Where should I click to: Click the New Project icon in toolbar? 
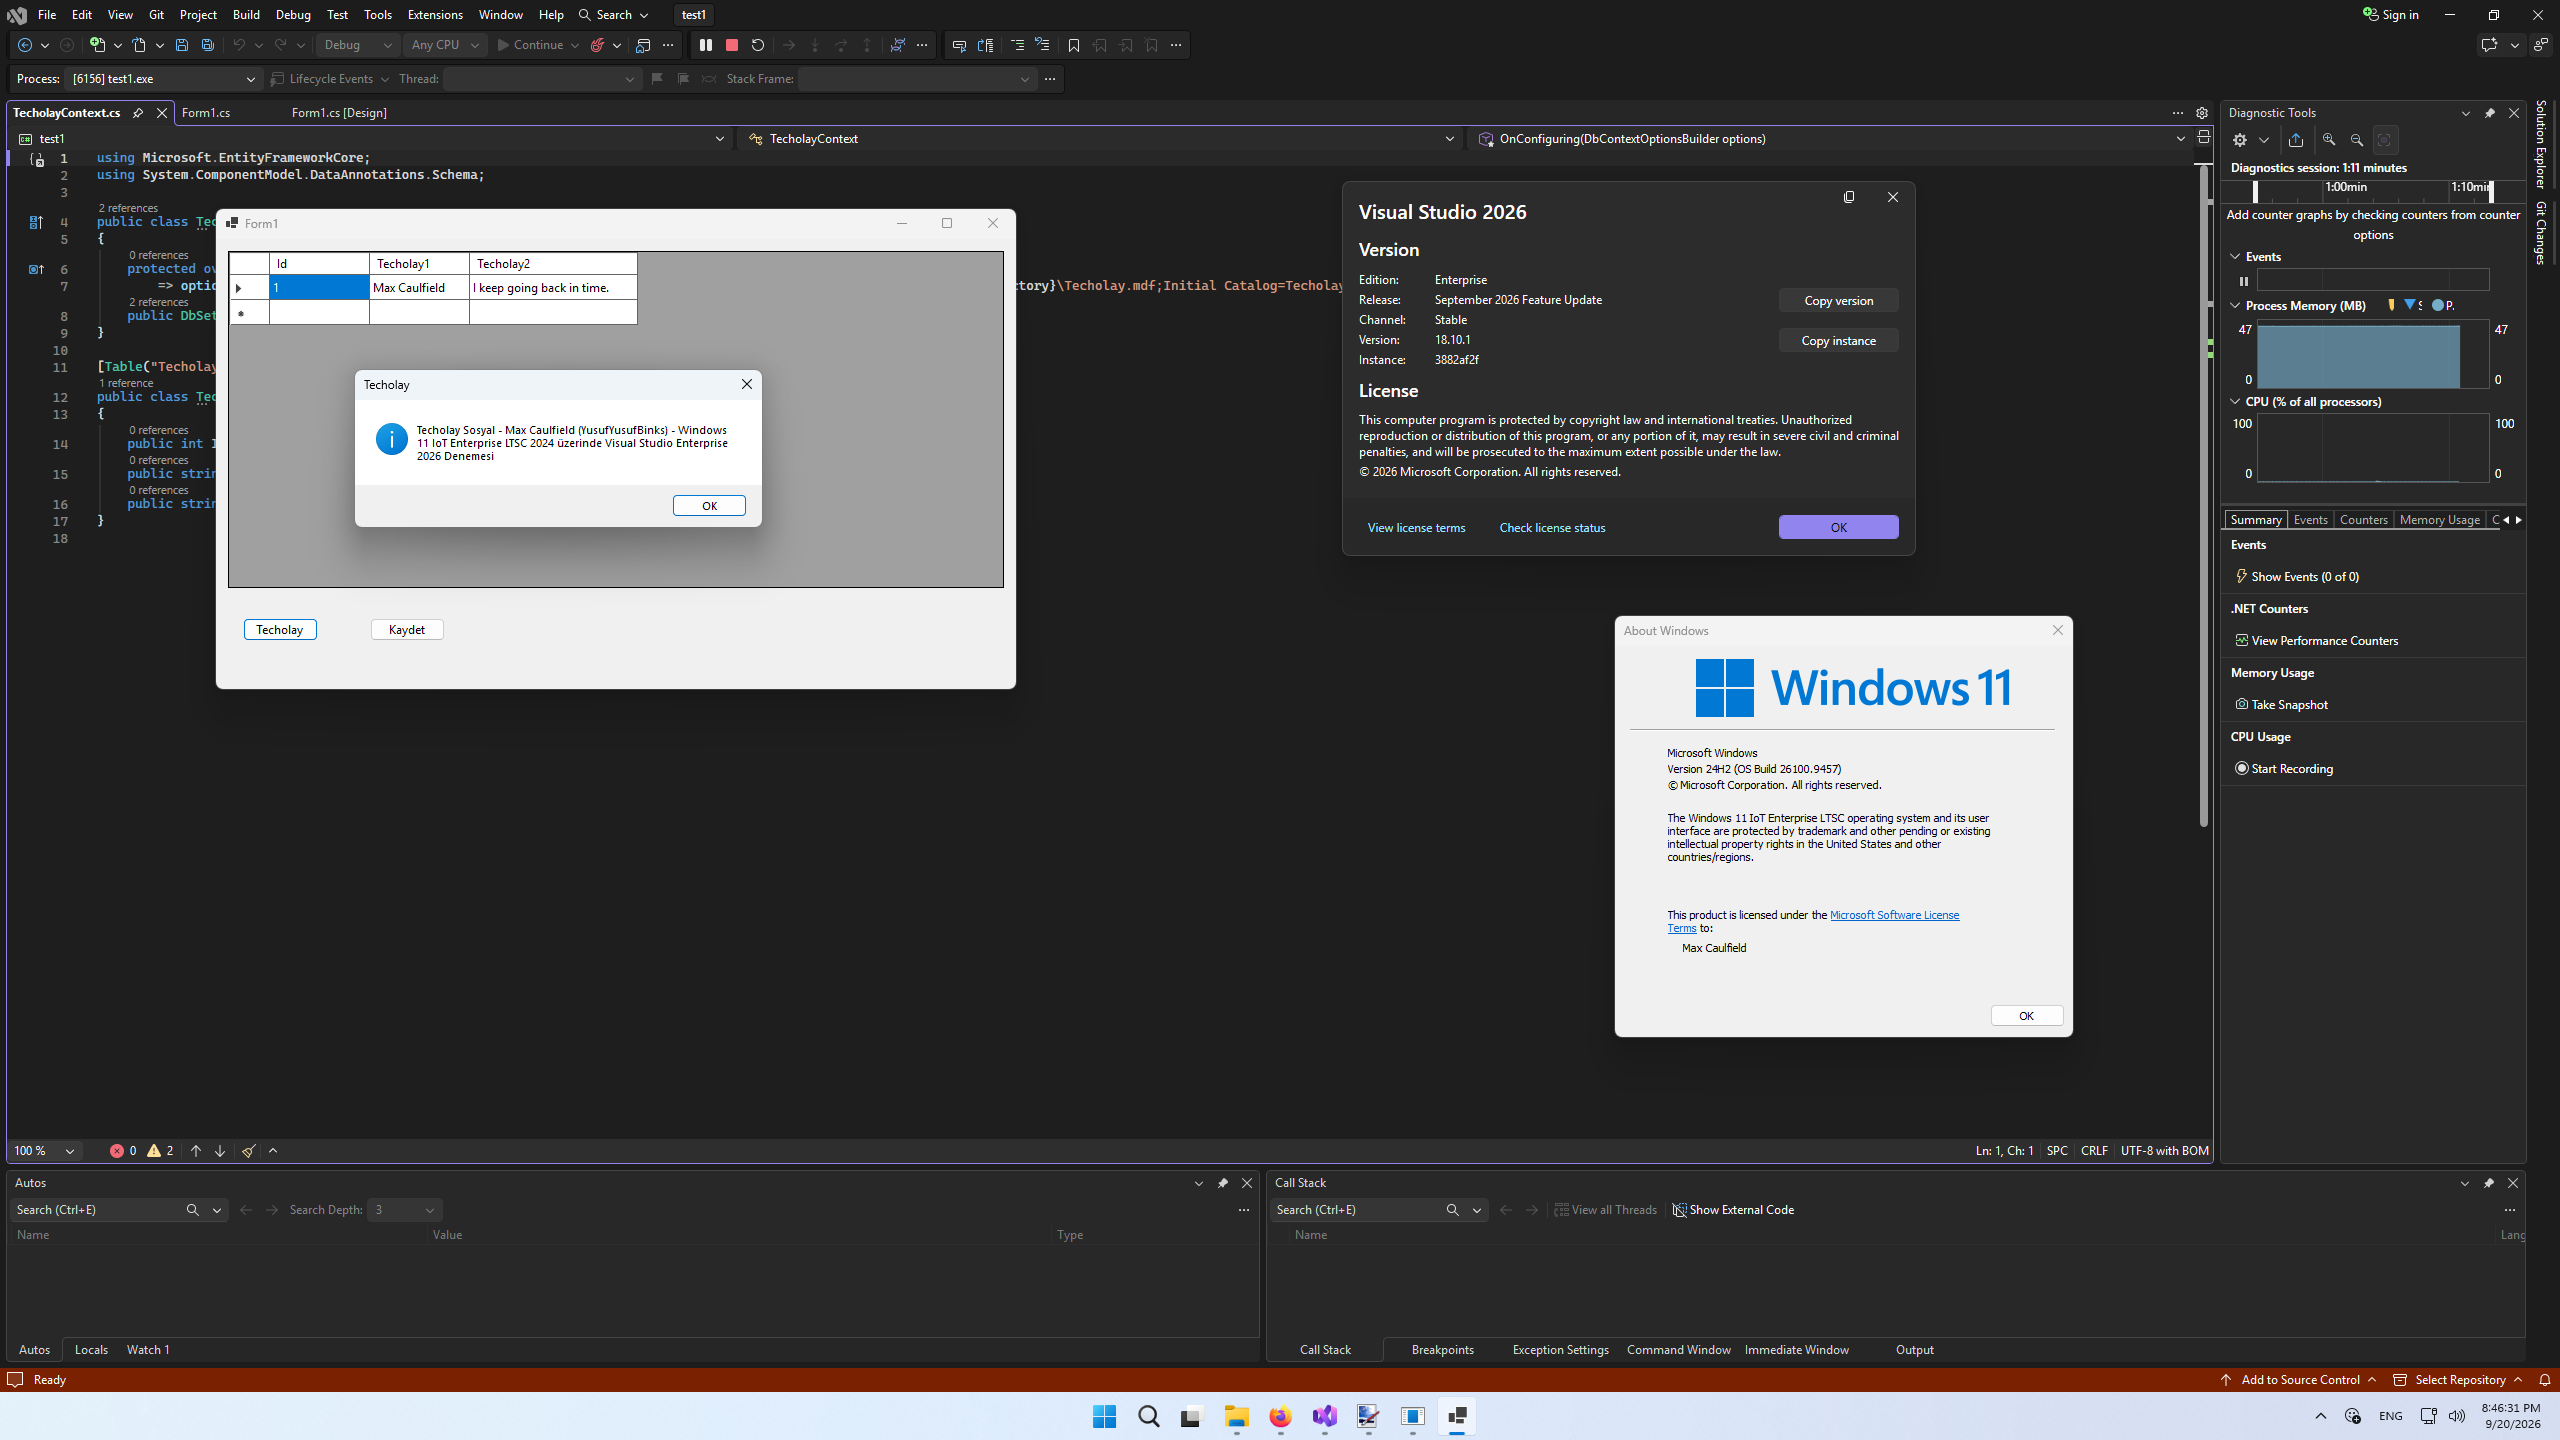97,45
